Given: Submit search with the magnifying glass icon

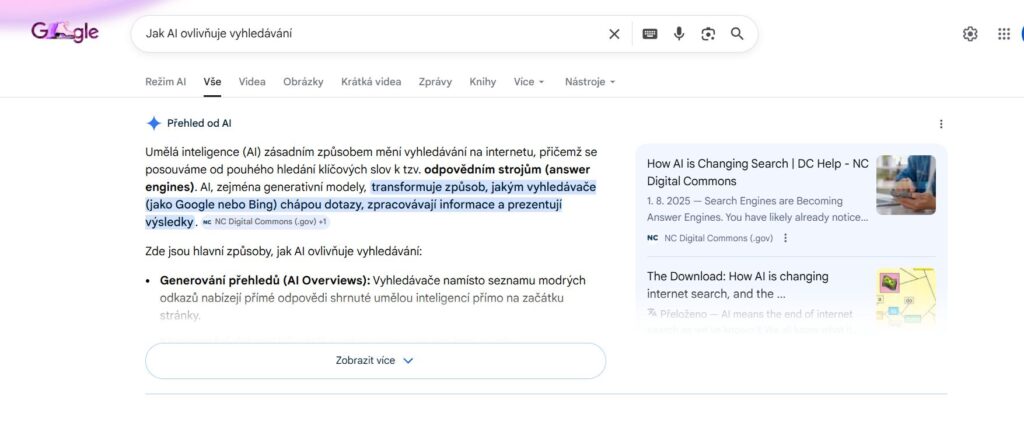Looking at the screenshot, I should coord(737,34).
